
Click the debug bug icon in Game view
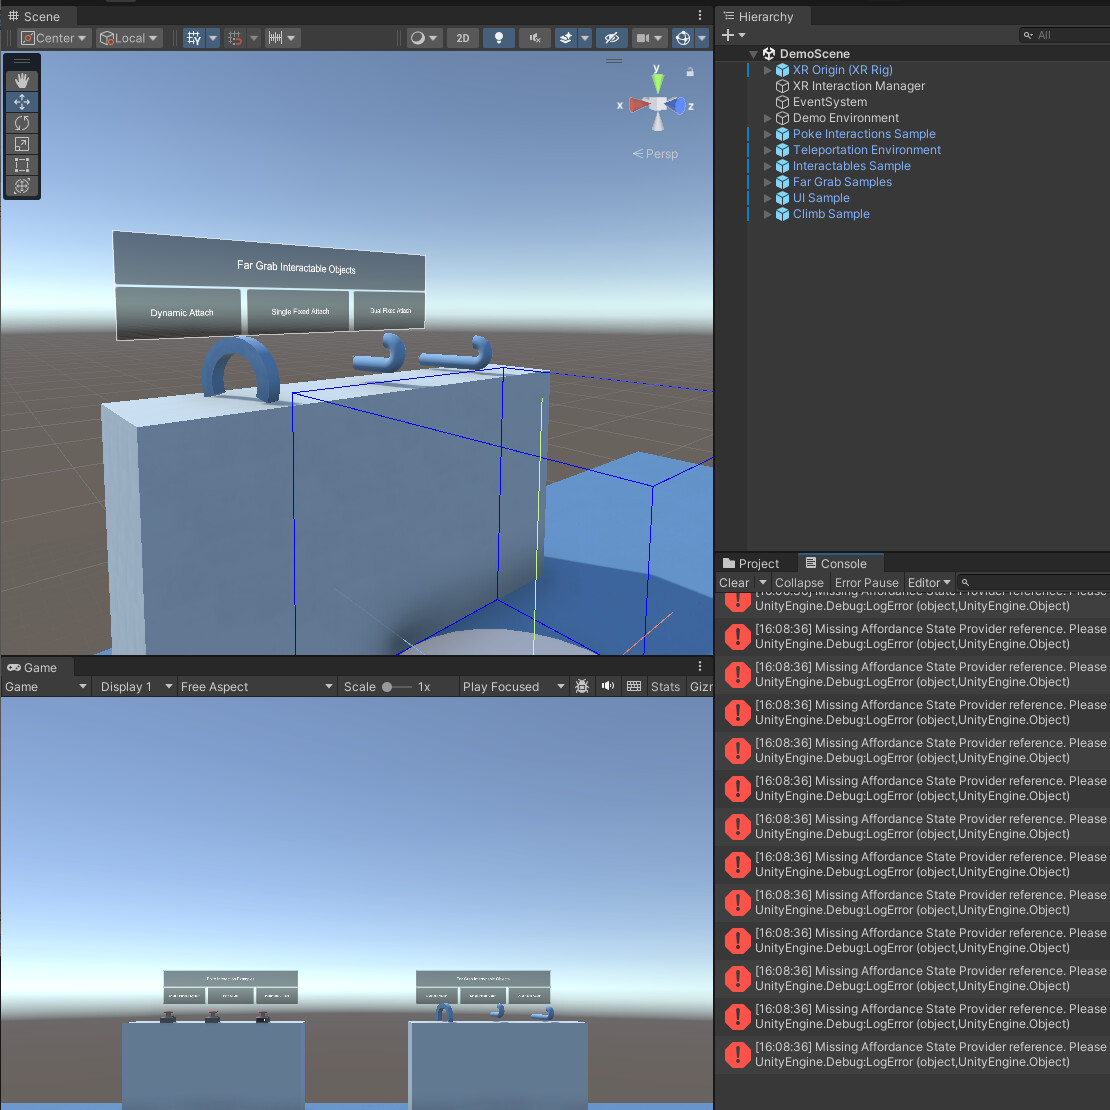click(x=582, y=686)
